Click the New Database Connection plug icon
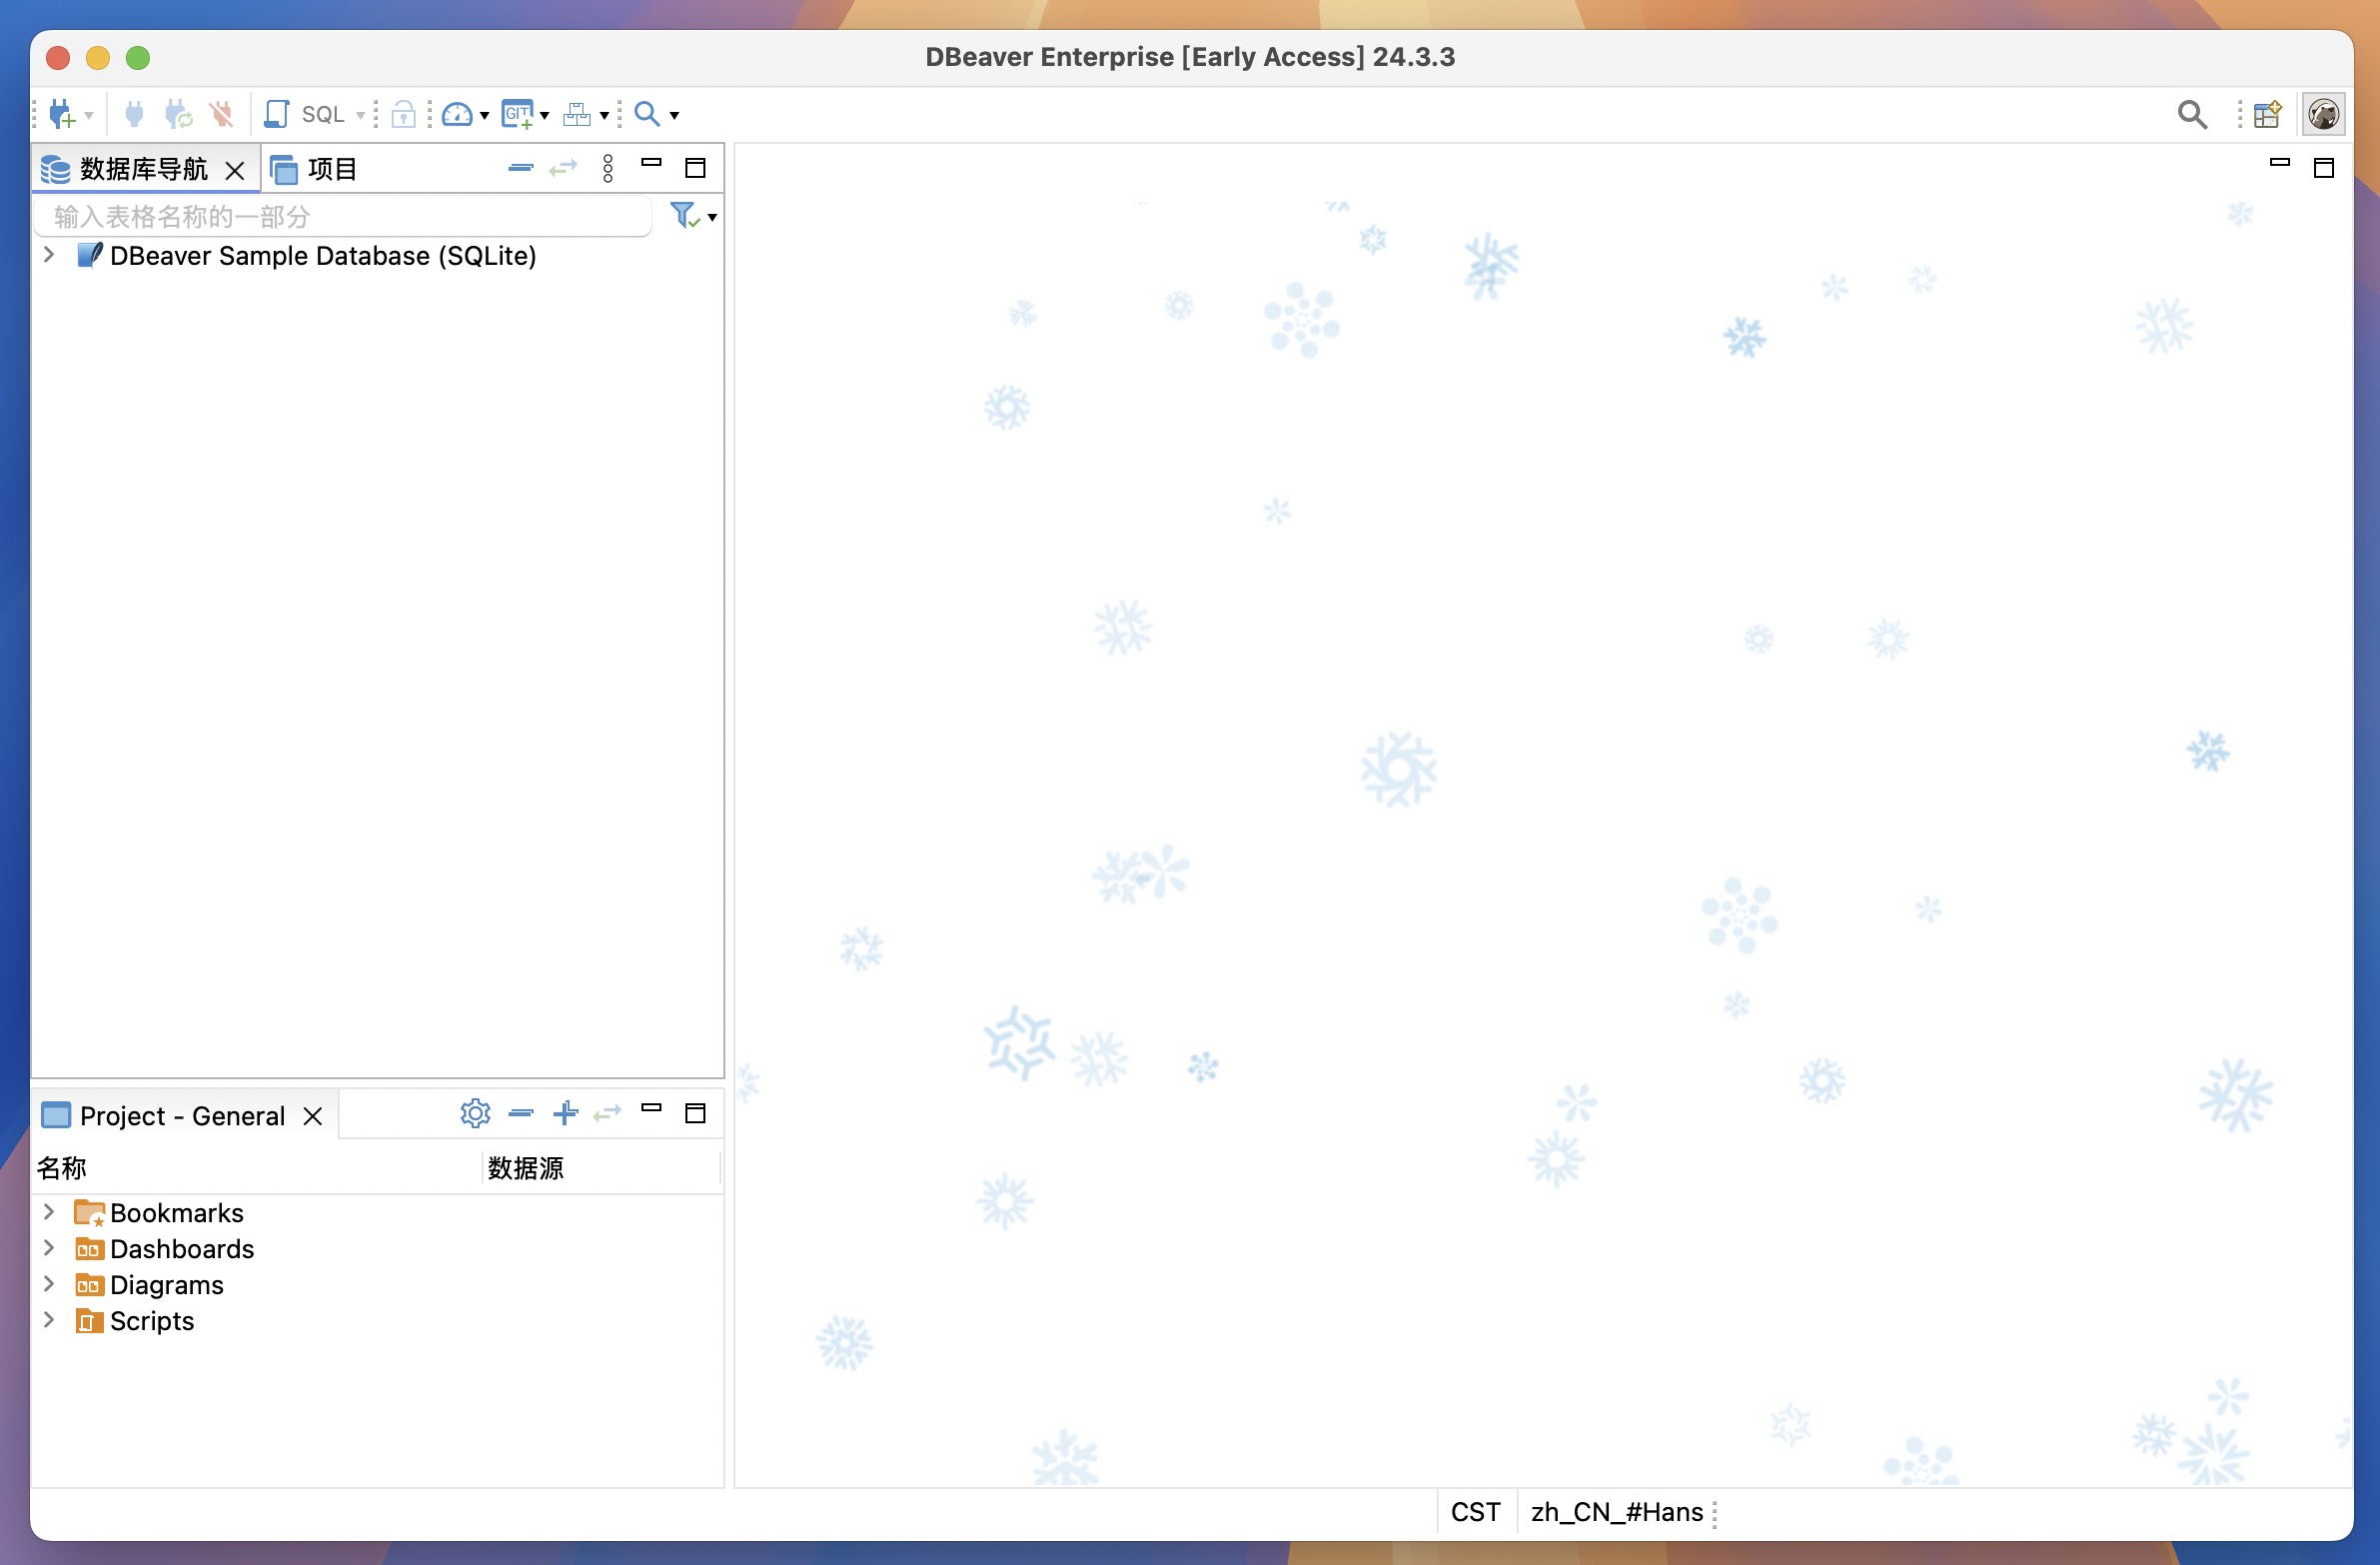 (x=62, y=114)
